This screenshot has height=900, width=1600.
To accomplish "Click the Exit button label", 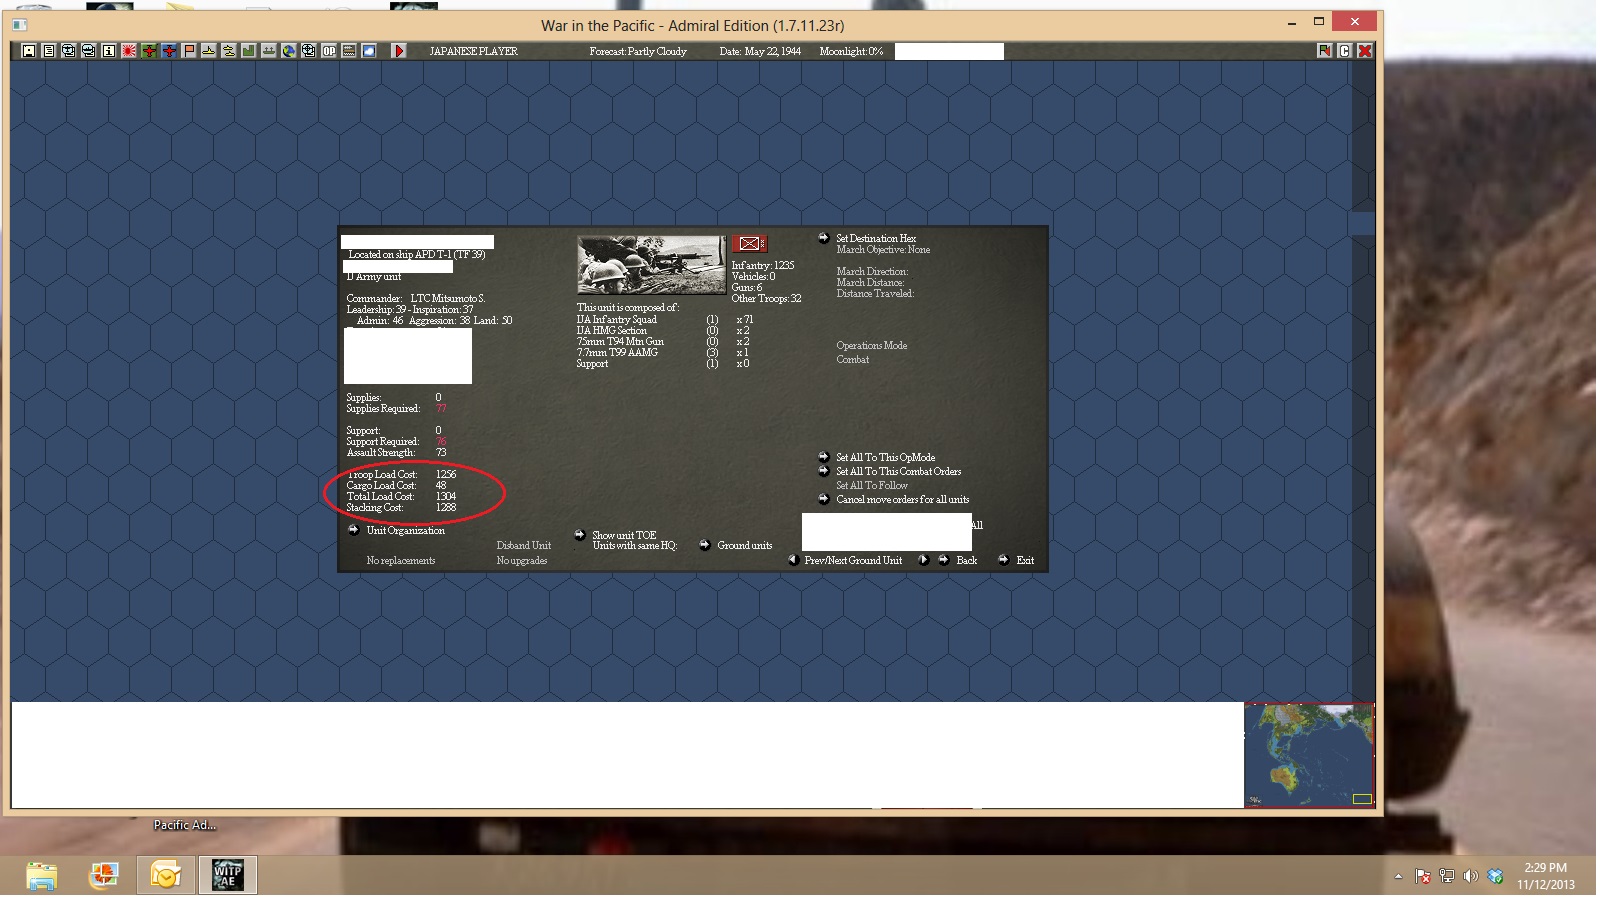I will point(1026,560).
